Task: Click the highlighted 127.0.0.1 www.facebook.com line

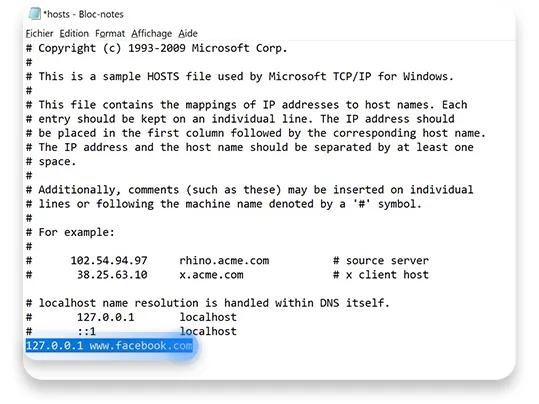Action: click(x=109, y=346)
